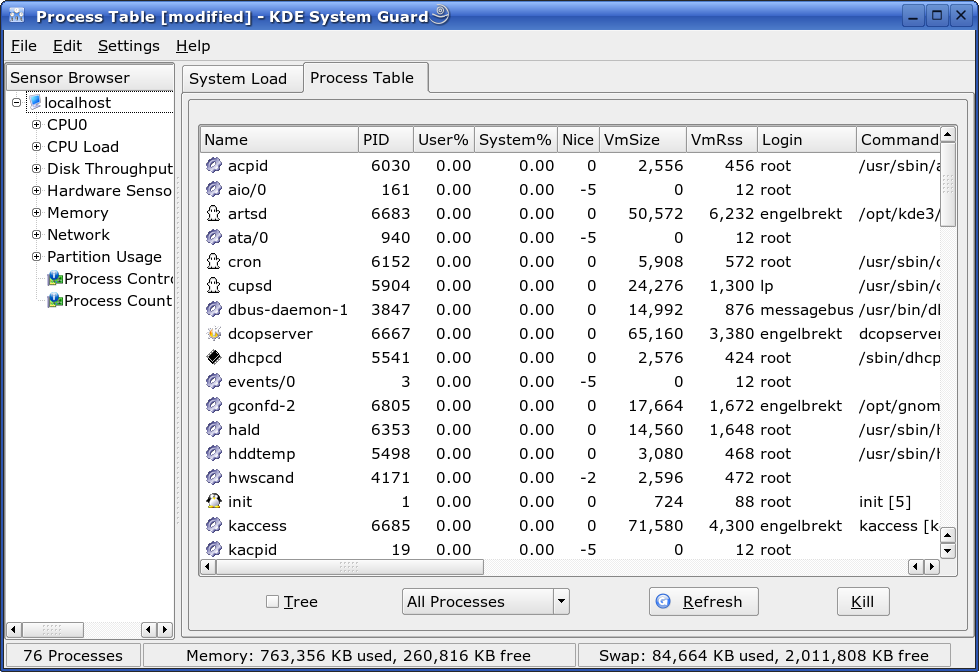Open the File menu
The height and width of the screenshot is (672, 979).
pyautogui.click(x=24, y=46)
